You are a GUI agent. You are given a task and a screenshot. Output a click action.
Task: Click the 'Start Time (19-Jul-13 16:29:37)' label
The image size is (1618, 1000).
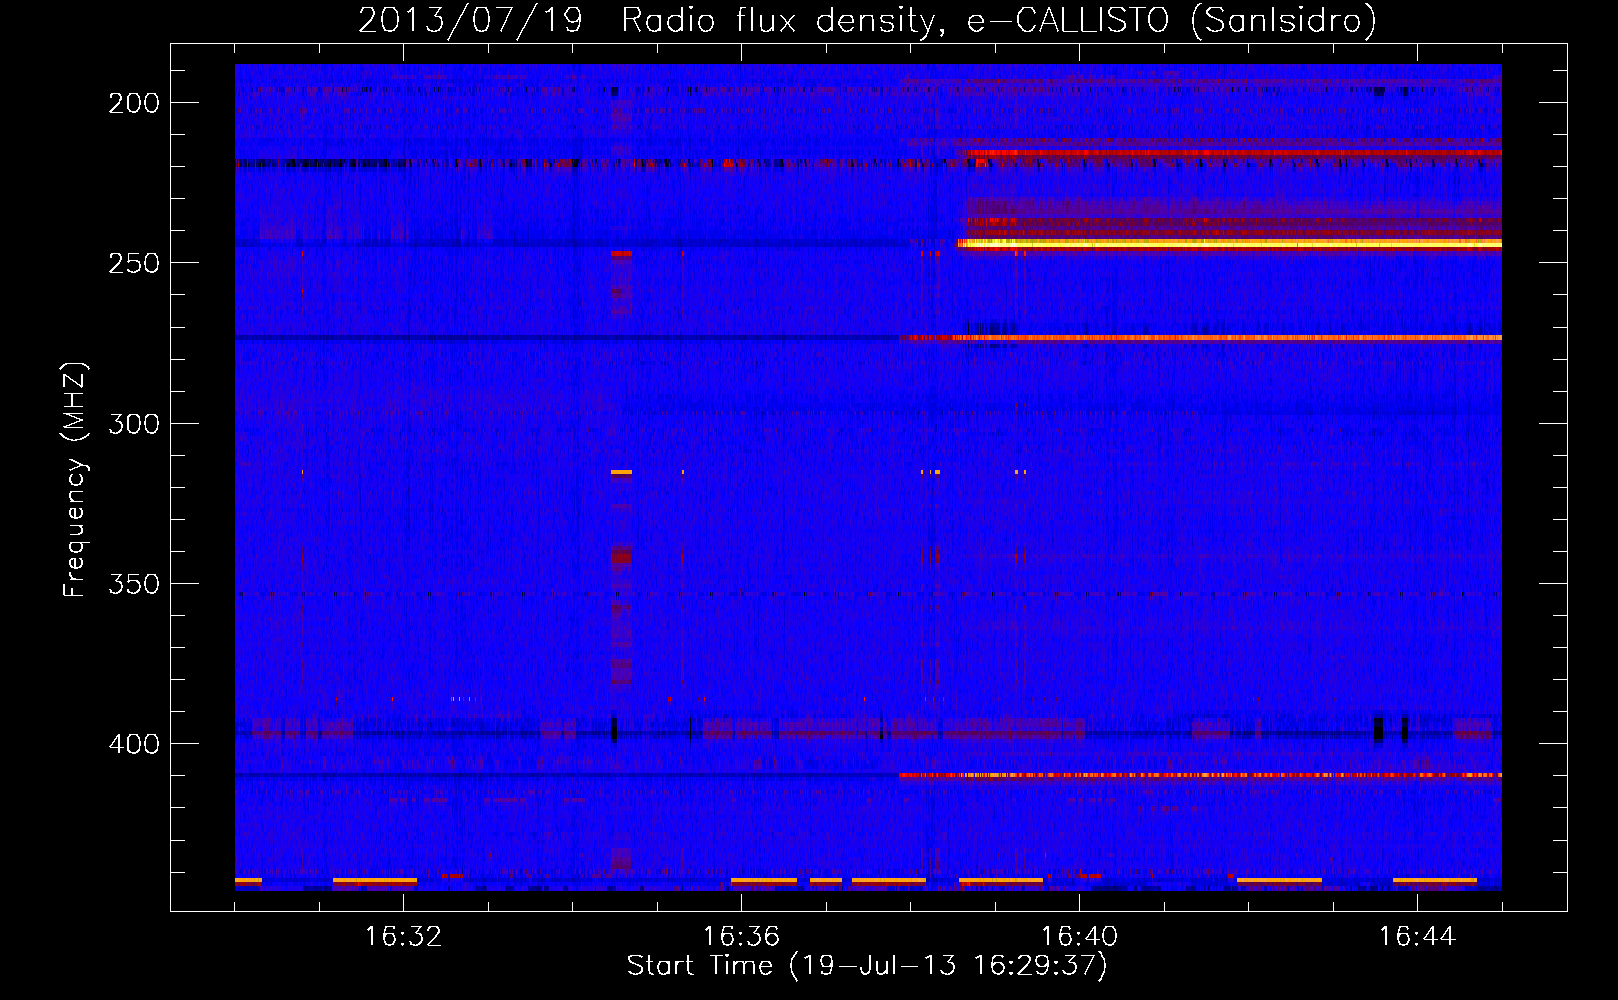(867, 966)
